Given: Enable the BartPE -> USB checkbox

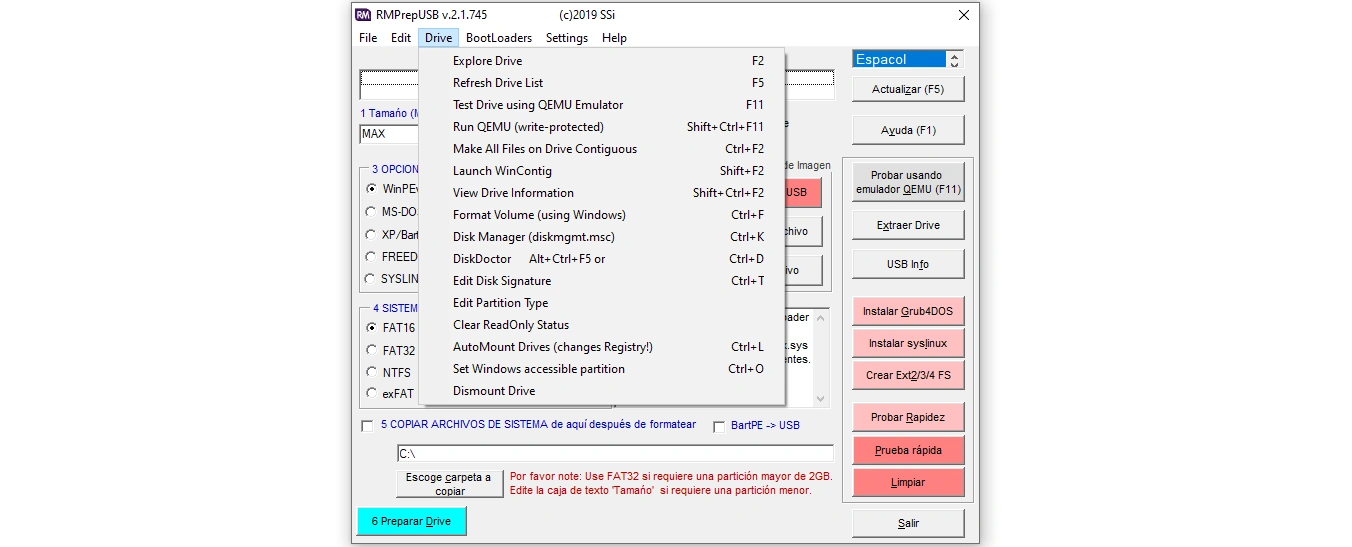Looking at the screenshot, I should click(x=719, y=426).
